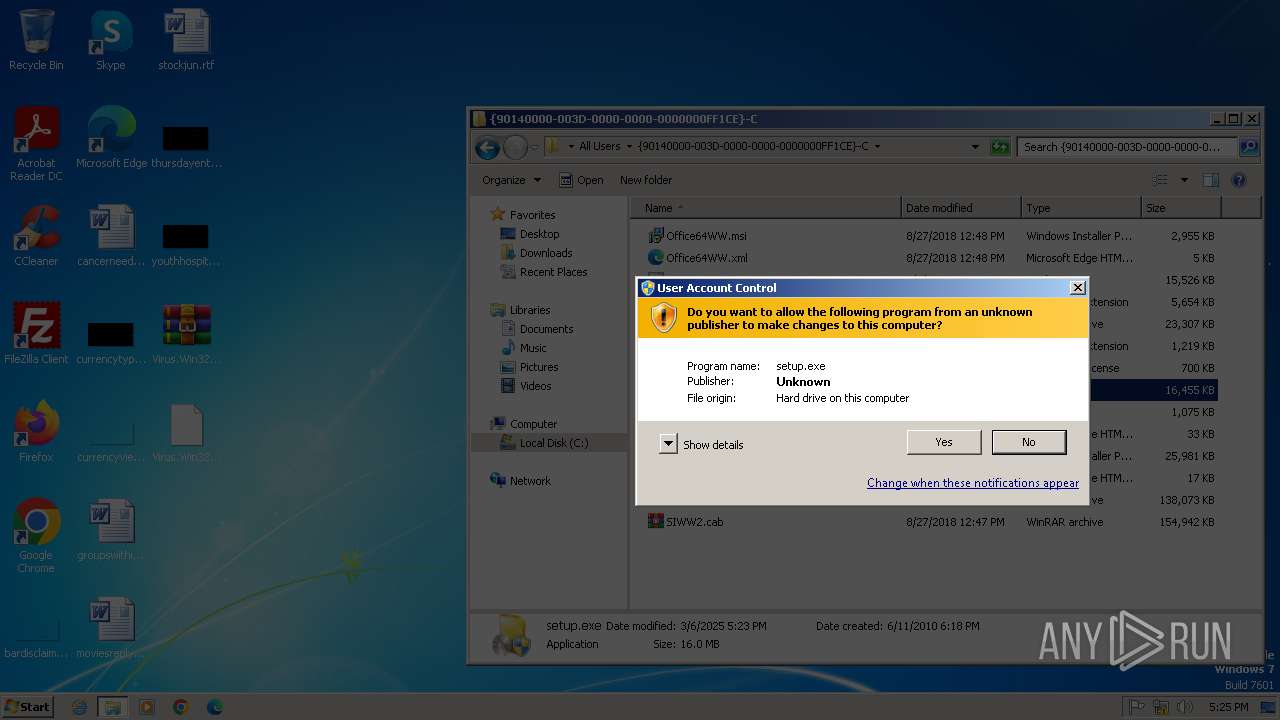Expand Show details in UAC dialog

click(702, 445)
